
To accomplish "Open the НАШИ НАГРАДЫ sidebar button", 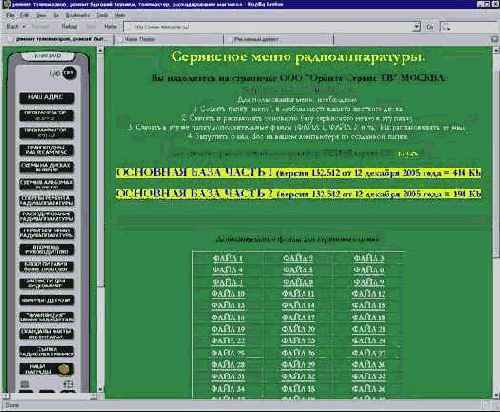I will pos(47,369).
